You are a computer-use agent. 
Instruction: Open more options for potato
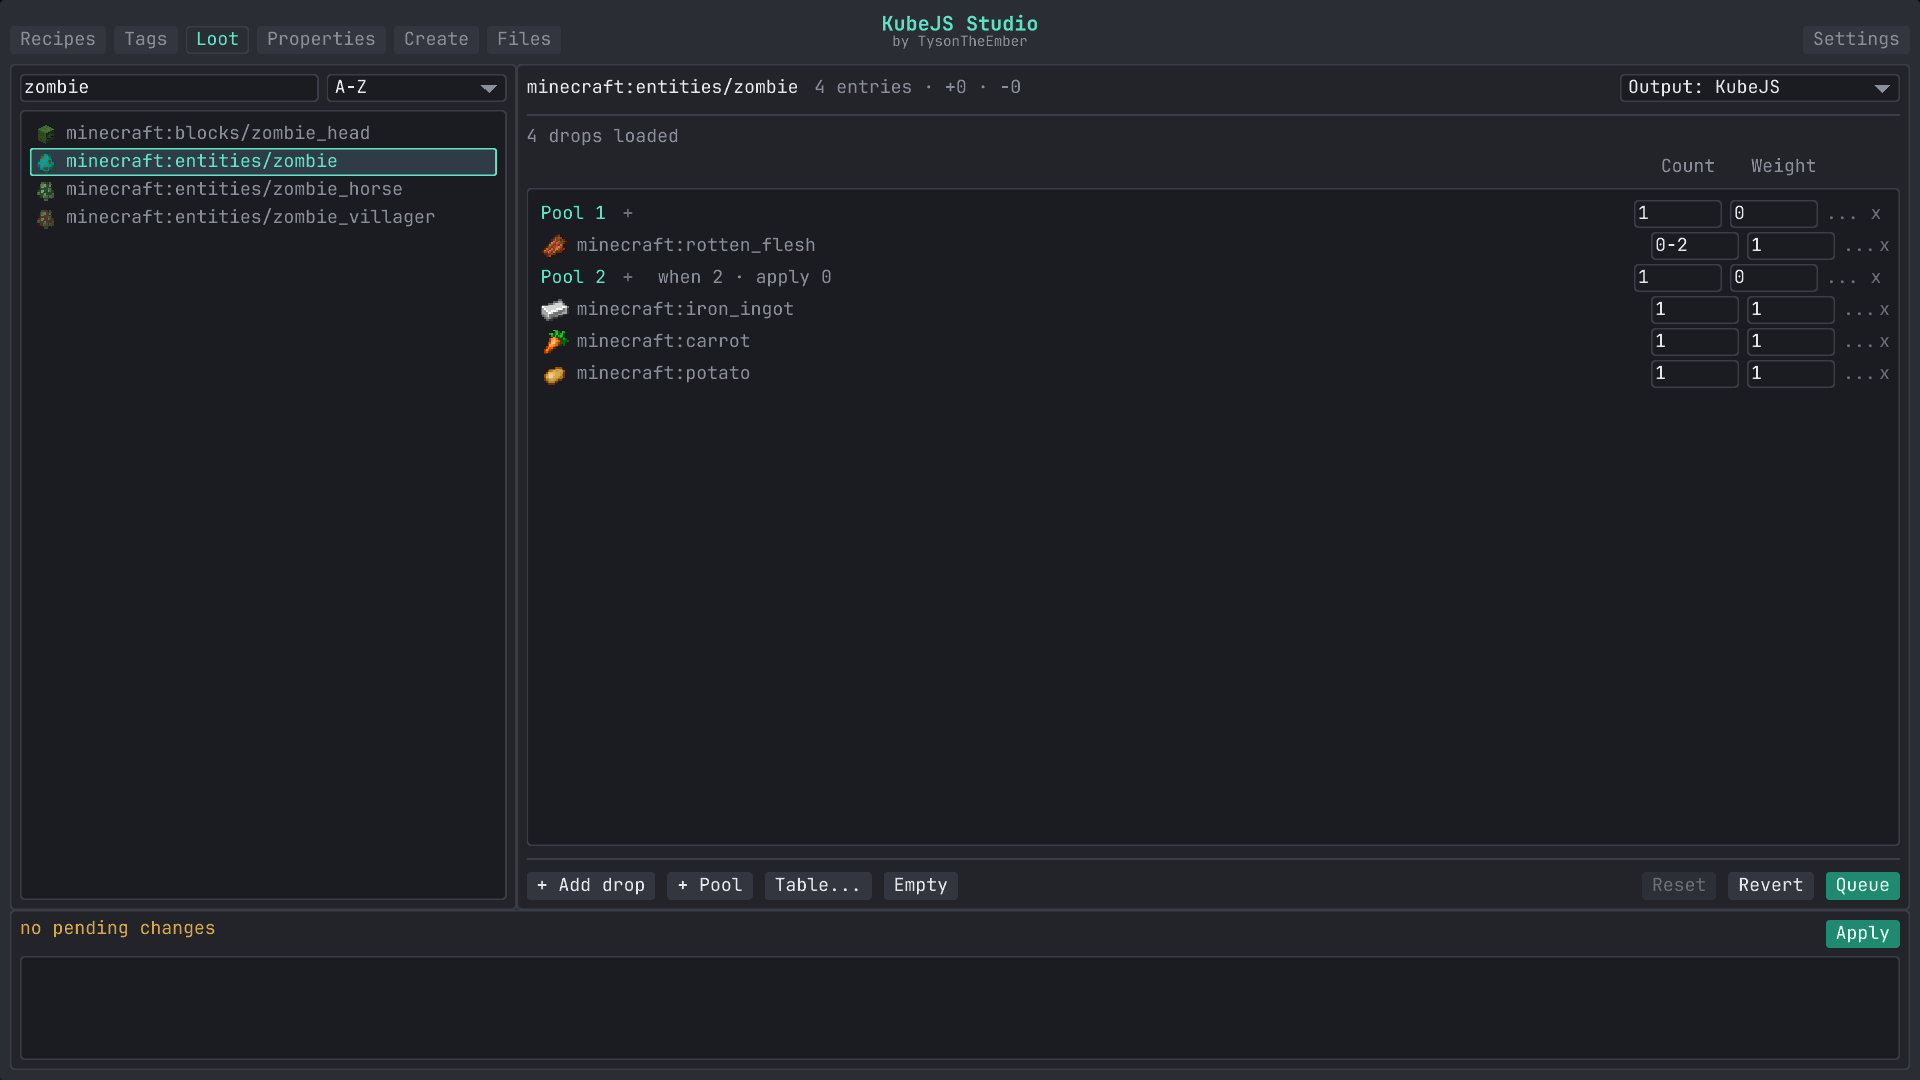tap(1859, 375)
